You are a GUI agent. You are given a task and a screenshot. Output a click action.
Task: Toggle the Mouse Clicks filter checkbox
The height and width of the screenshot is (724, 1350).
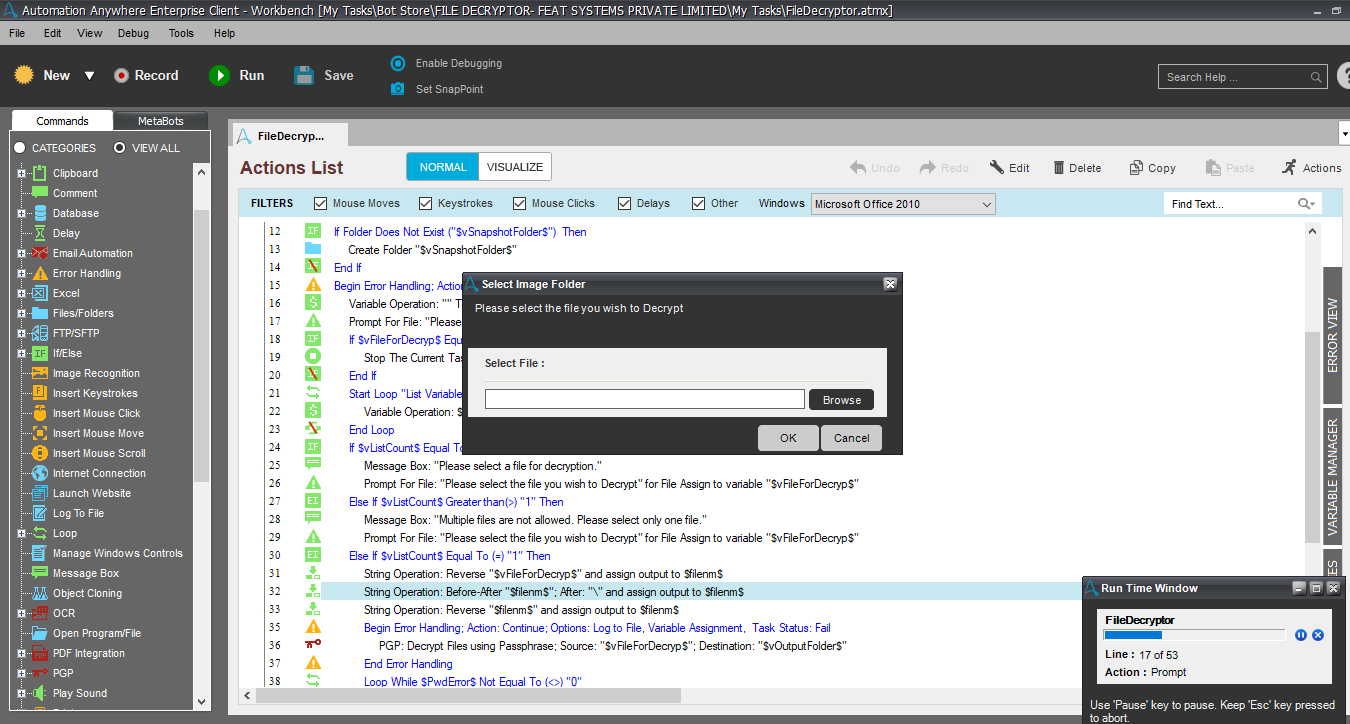pos(519,203)
